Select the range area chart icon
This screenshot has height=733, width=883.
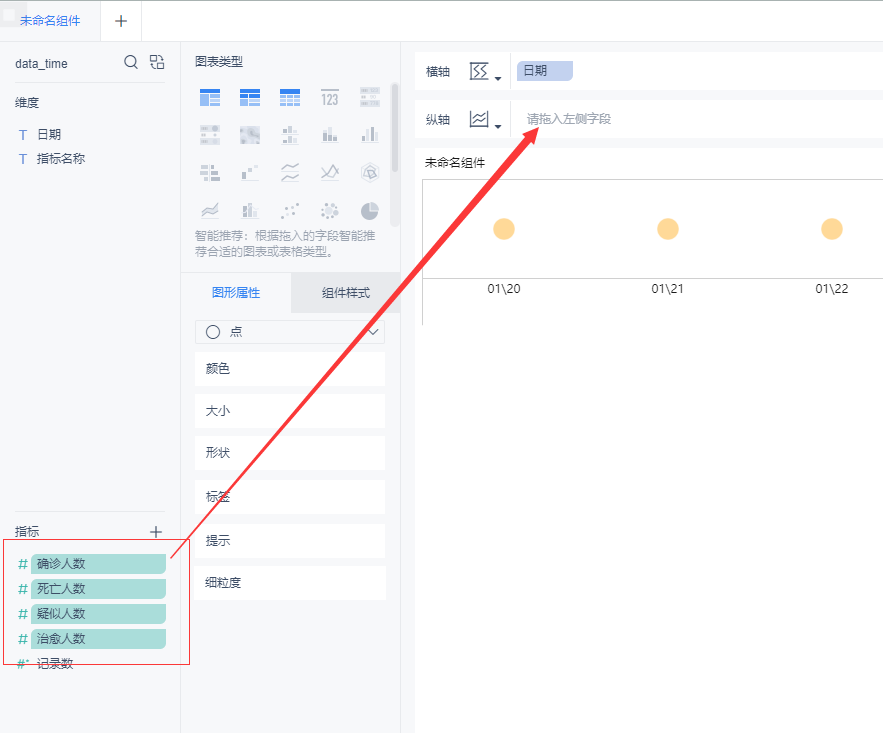tap(210, 211)
